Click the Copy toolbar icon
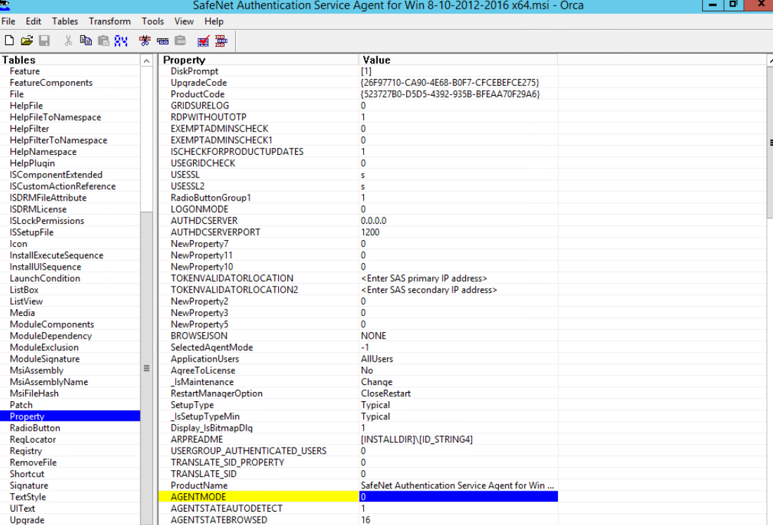 (x=86, y=40)
